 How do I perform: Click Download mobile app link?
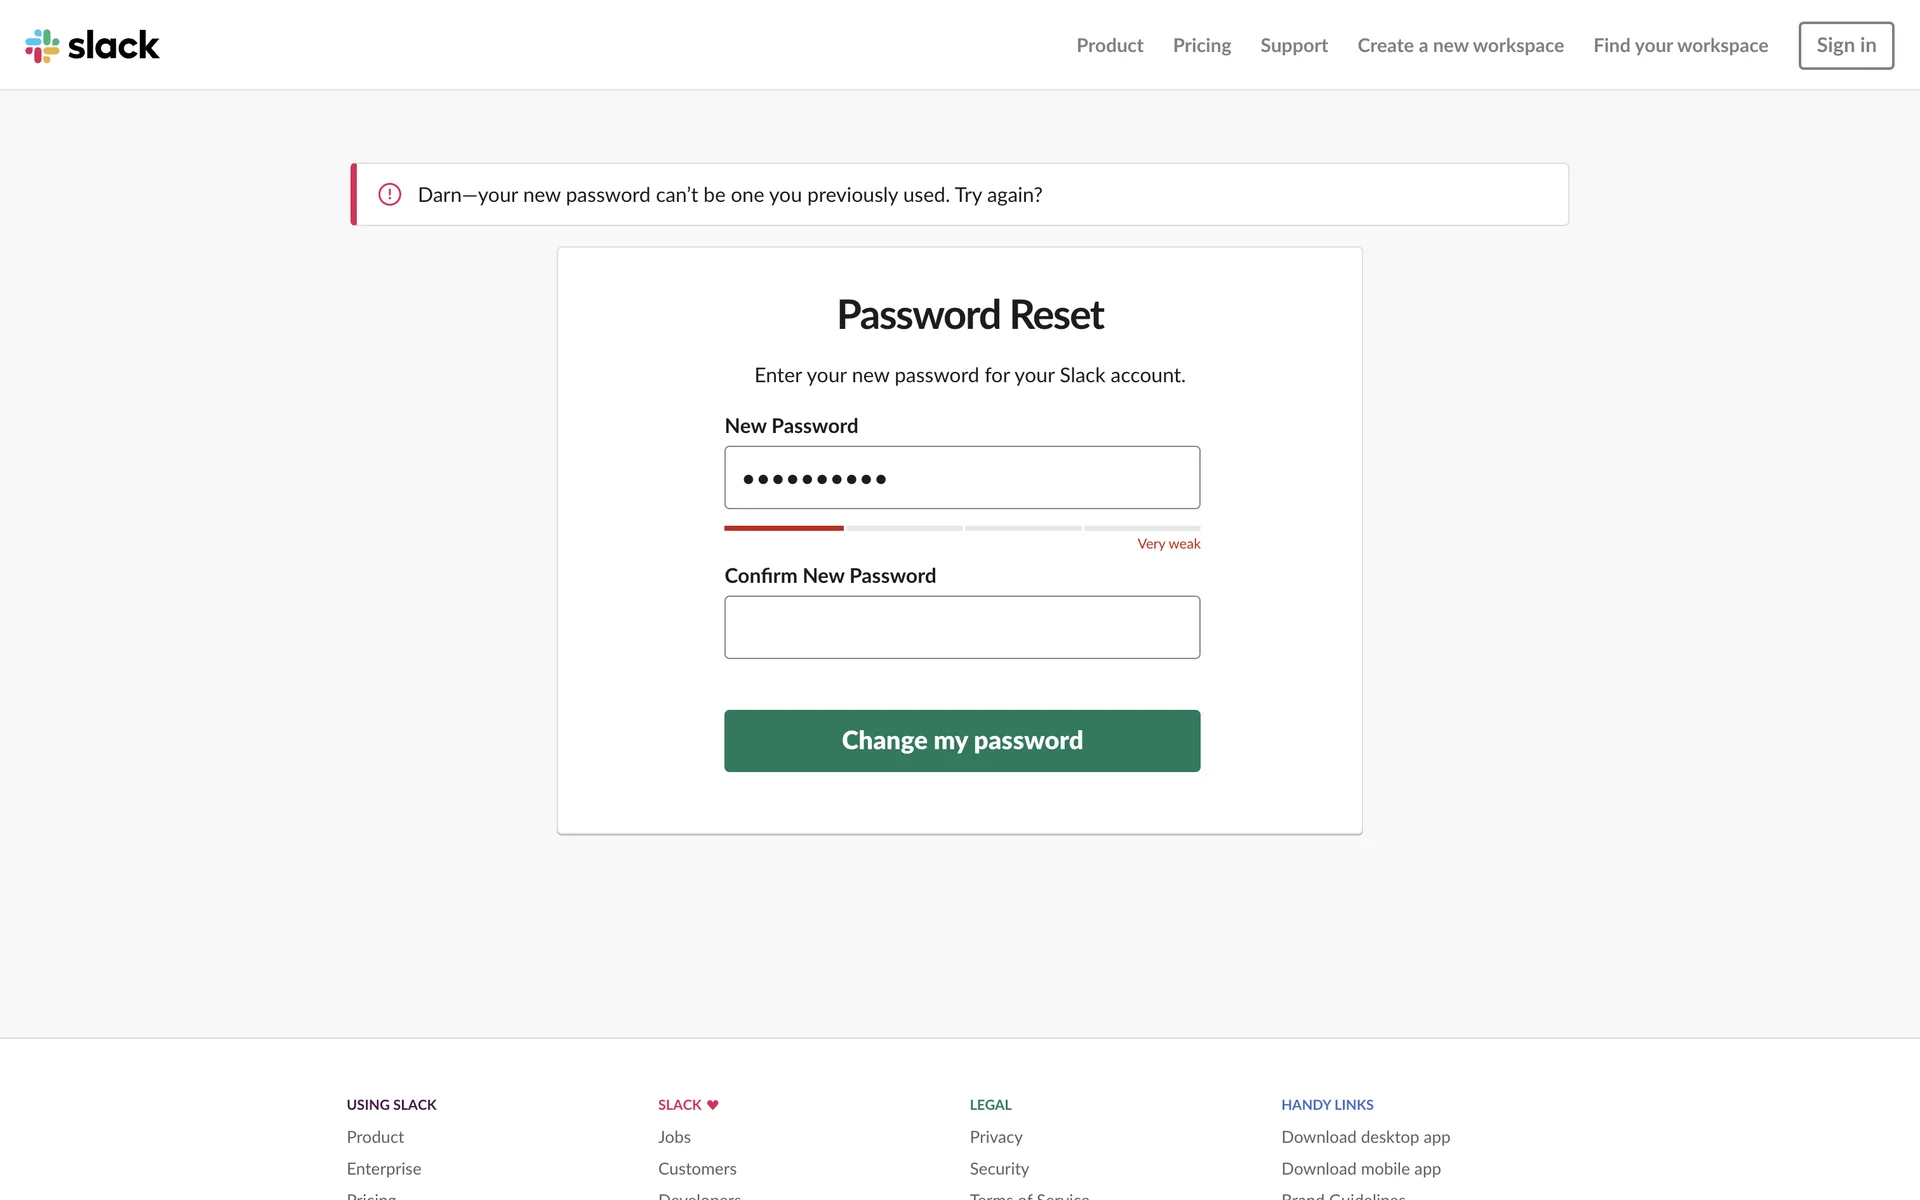coord(1360,1169)
